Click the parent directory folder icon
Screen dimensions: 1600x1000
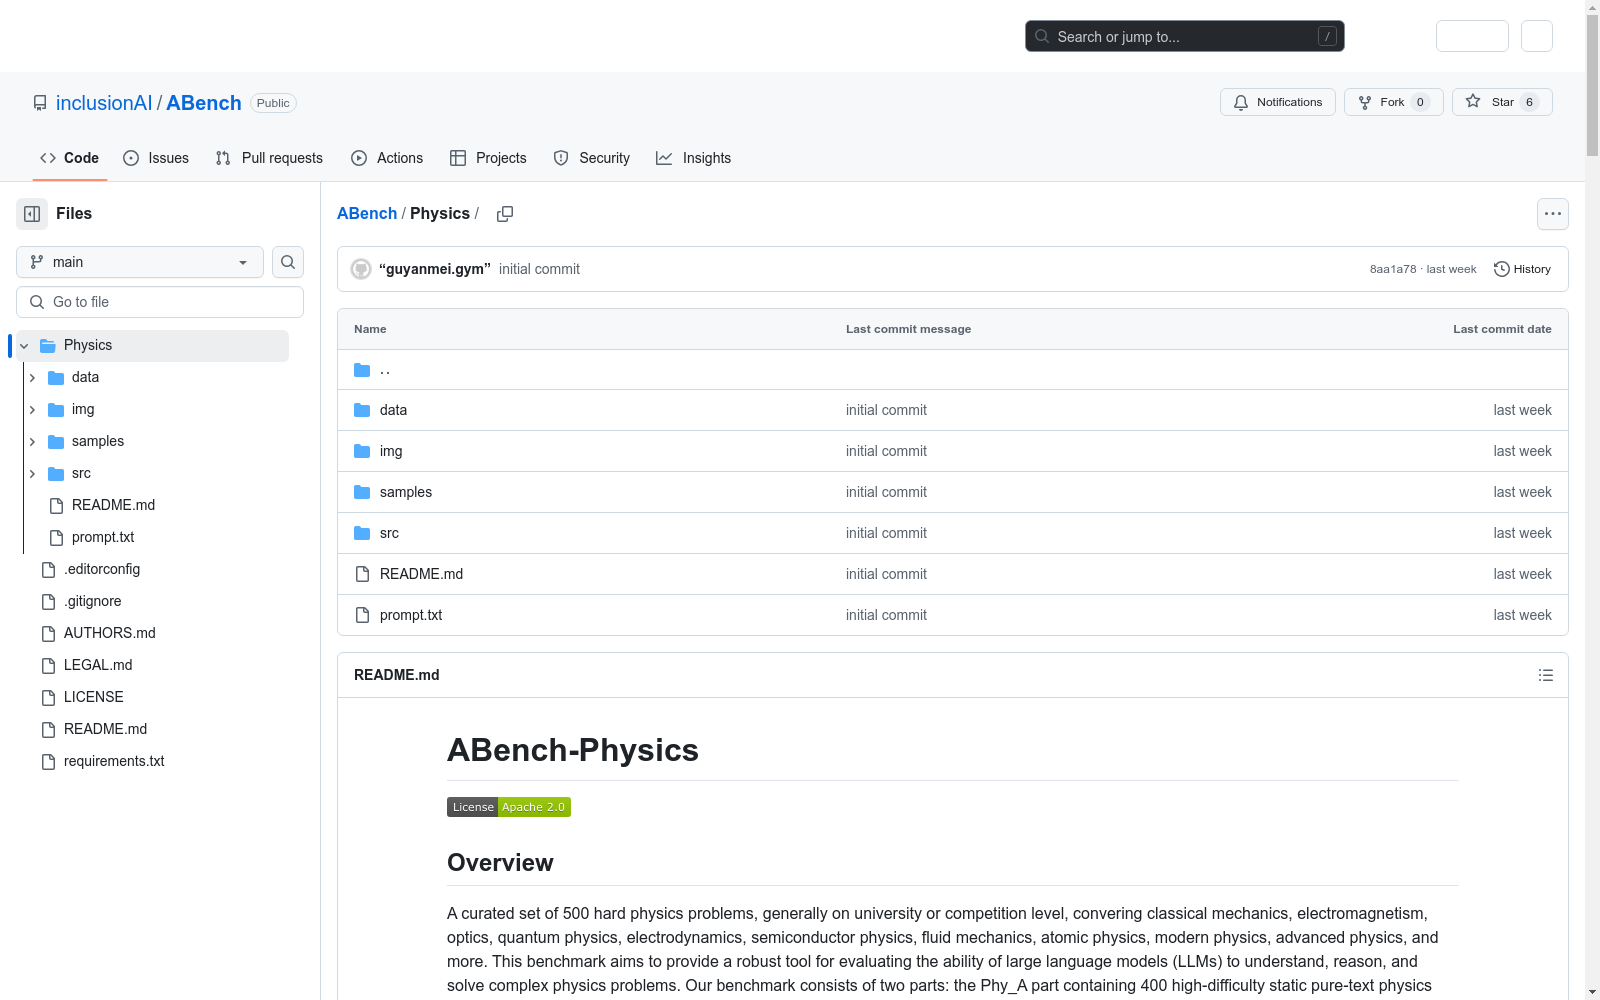[362, 370]
